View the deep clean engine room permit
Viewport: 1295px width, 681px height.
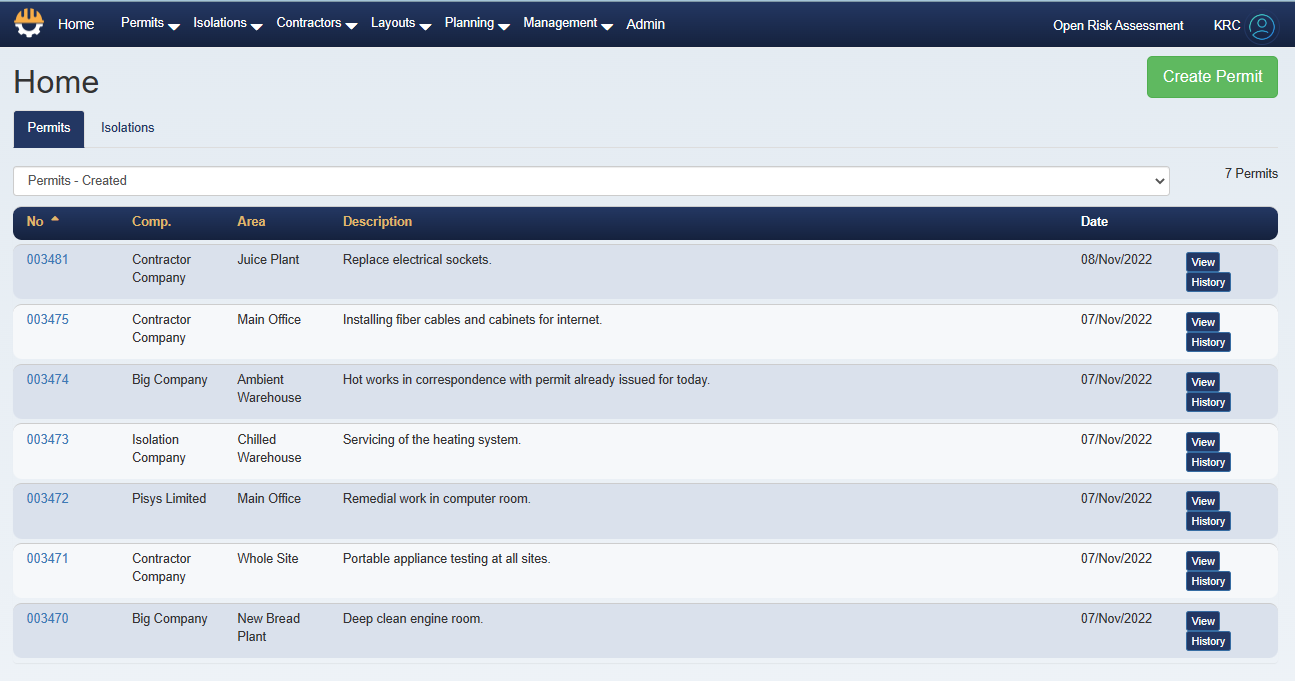(x=1203, y=621)
